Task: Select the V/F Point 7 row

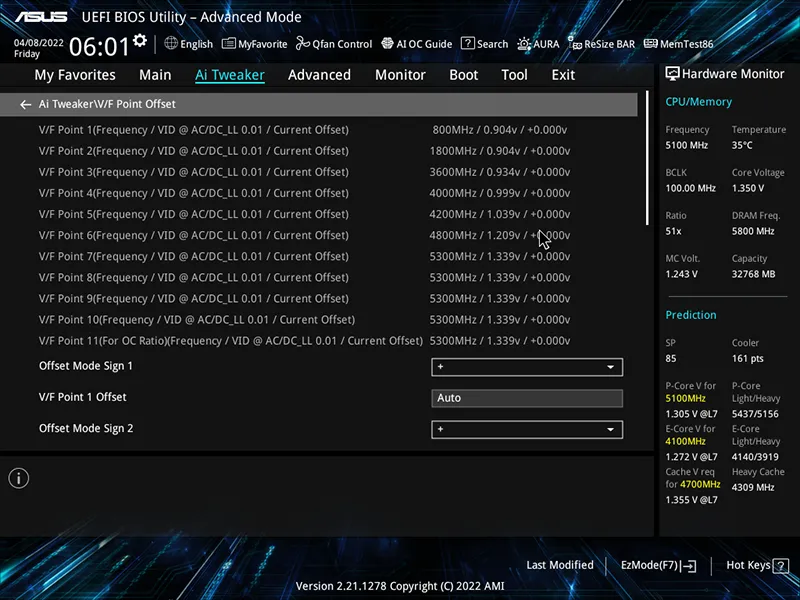Action: tap(304, 256)
